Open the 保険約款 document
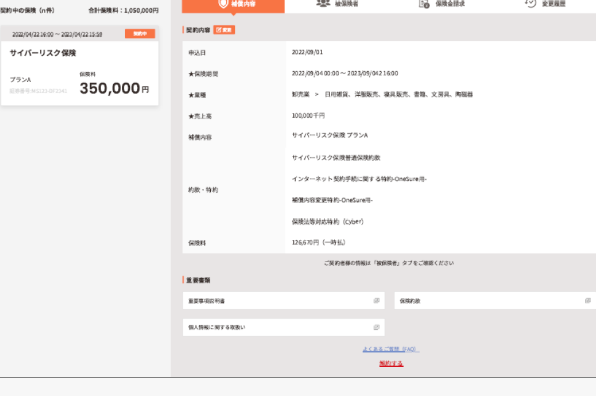 [x=495, y=301]
